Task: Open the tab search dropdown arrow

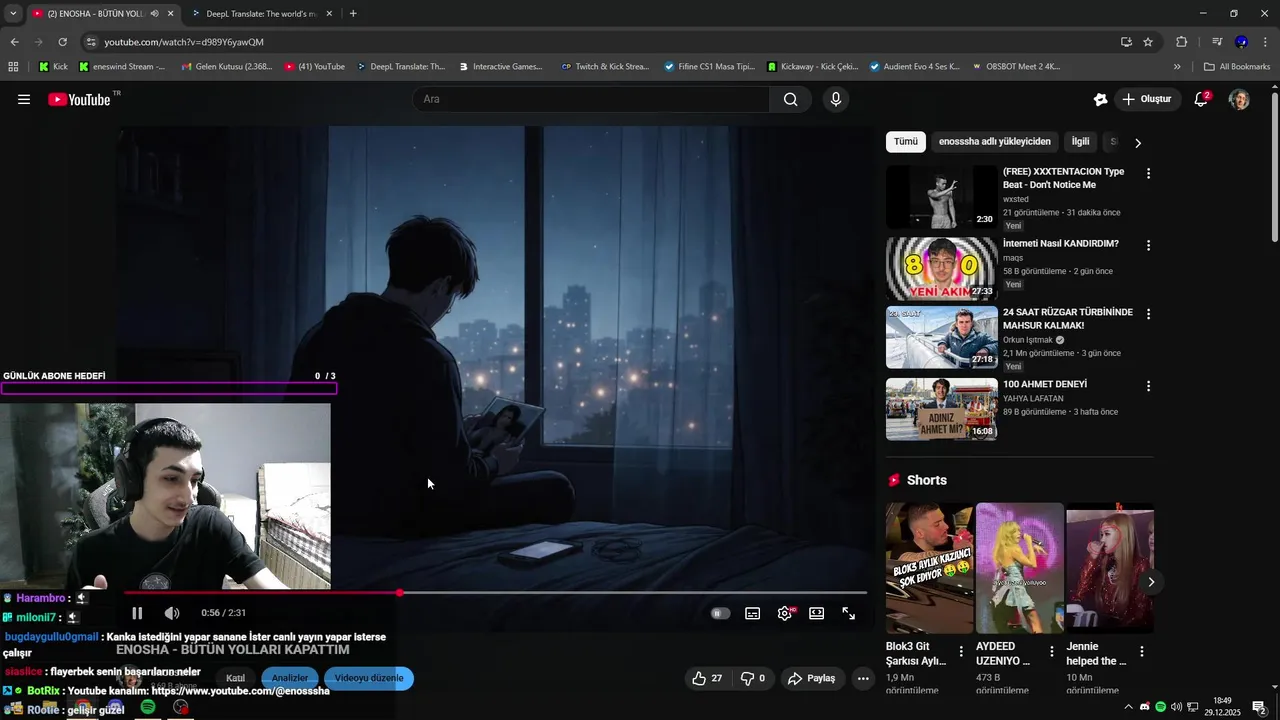Action: [x=13, y=14]
